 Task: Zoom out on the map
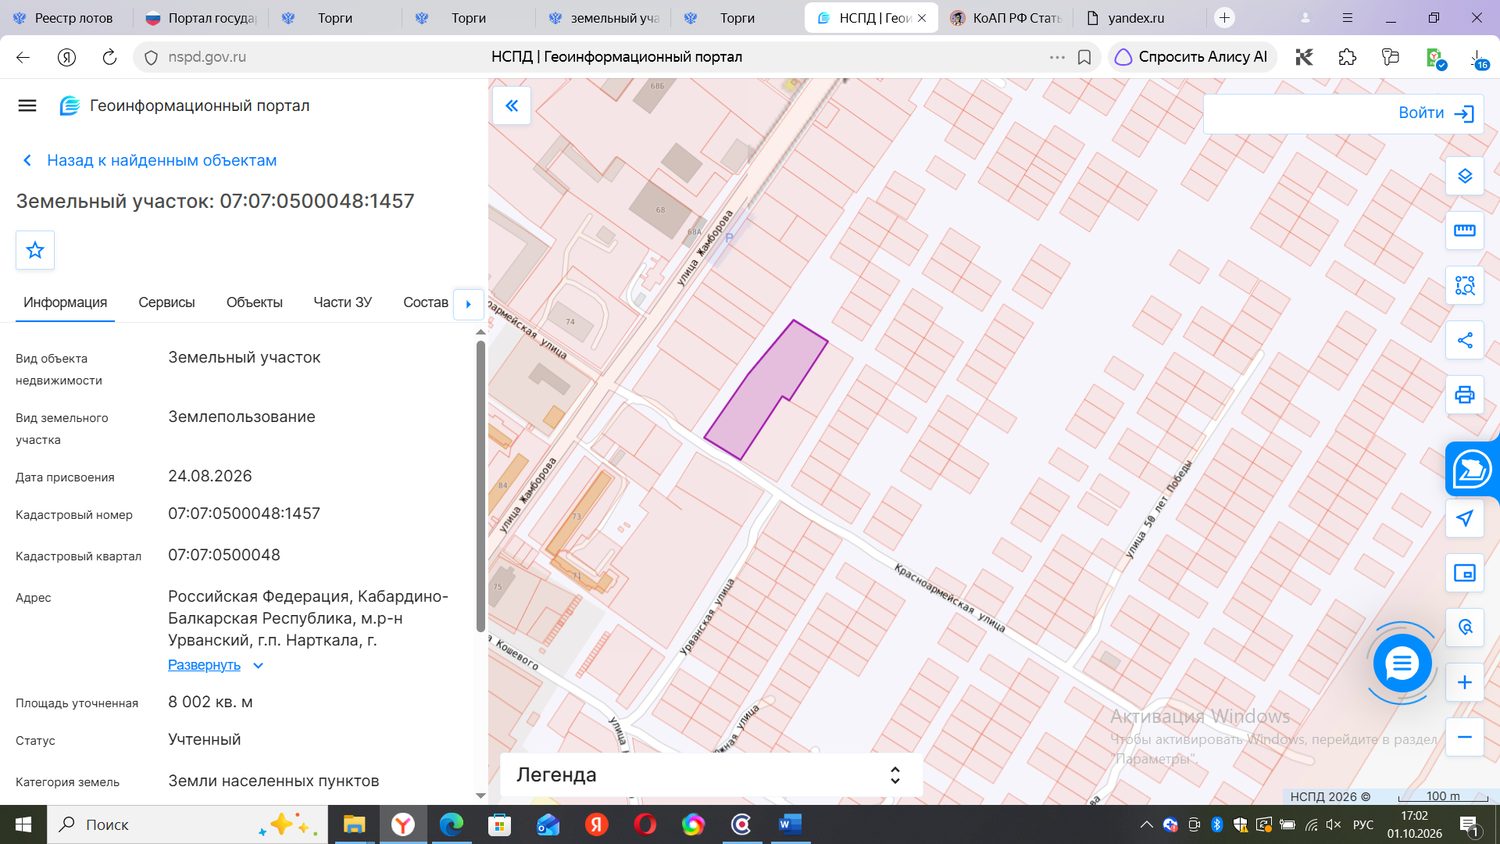(x=1464, y=737)
